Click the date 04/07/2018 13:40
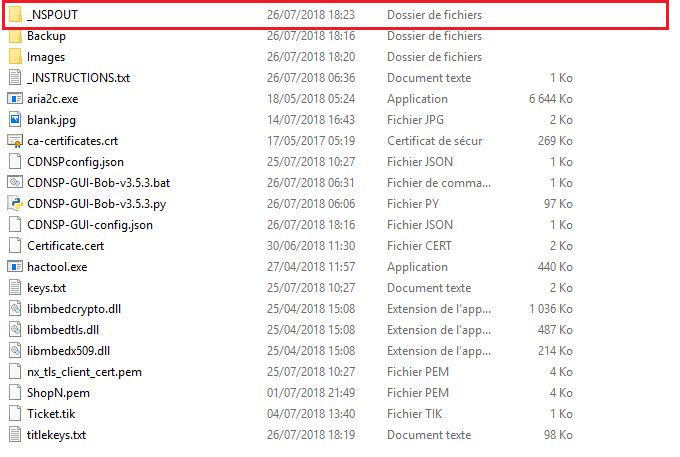Image resolution: width=680 pixels, height=457 pixels. tap(311, 414)
